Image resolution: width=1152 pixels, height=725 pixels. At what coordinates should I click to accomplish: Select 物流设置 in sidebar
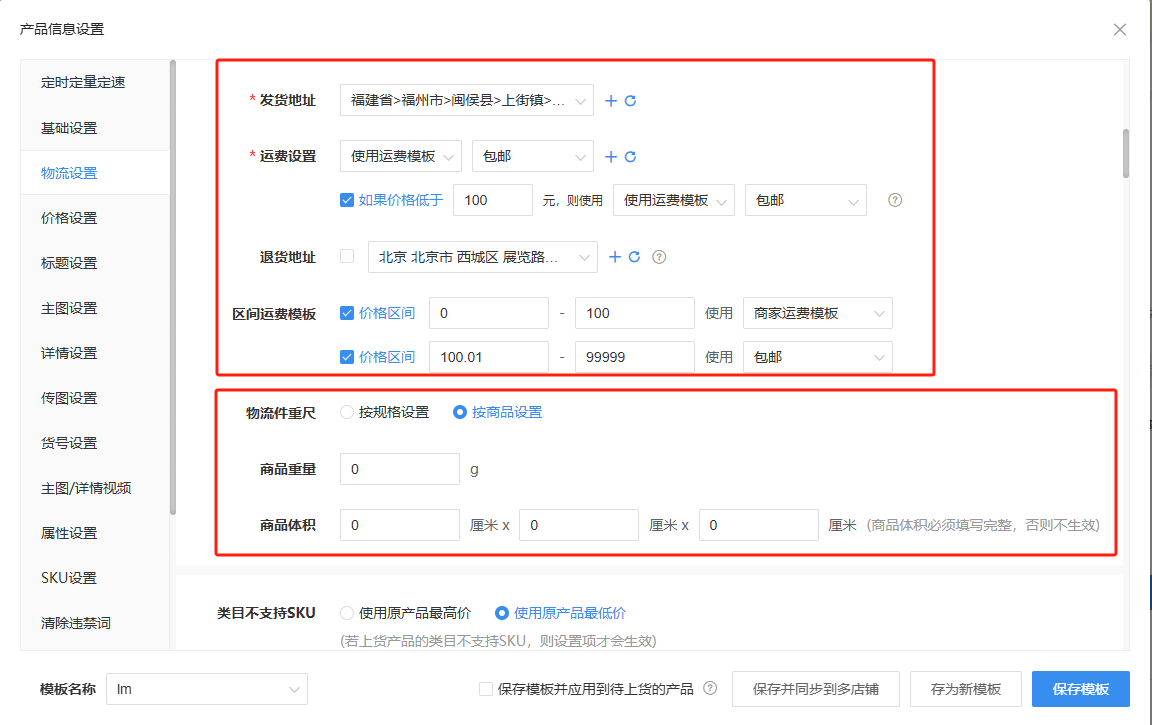pos(69,173)
